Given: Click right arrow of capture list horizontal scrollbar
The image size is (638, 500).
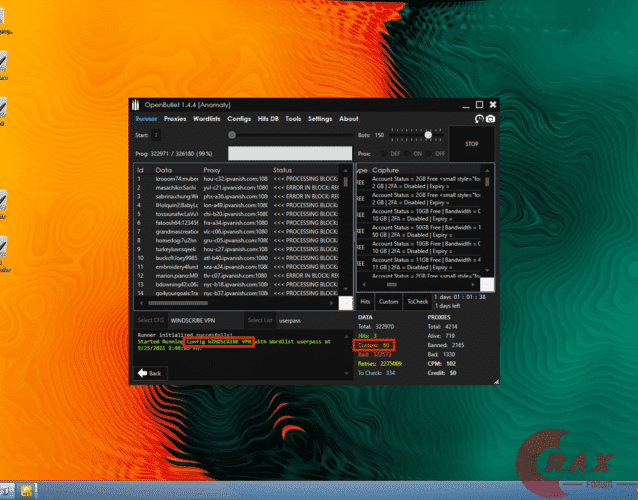Looking at the screenshot, I should [473, 284].
